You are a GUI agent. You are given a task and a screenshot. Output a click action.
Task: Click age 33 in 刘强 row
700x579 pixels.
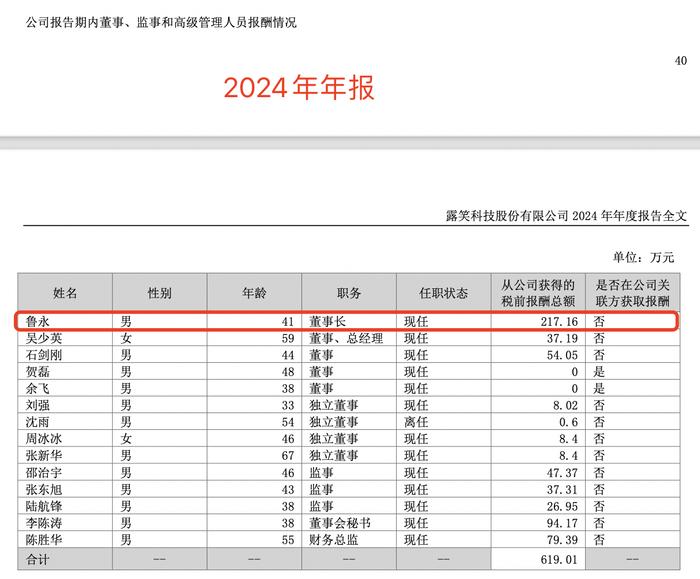(x=288, y=405)
